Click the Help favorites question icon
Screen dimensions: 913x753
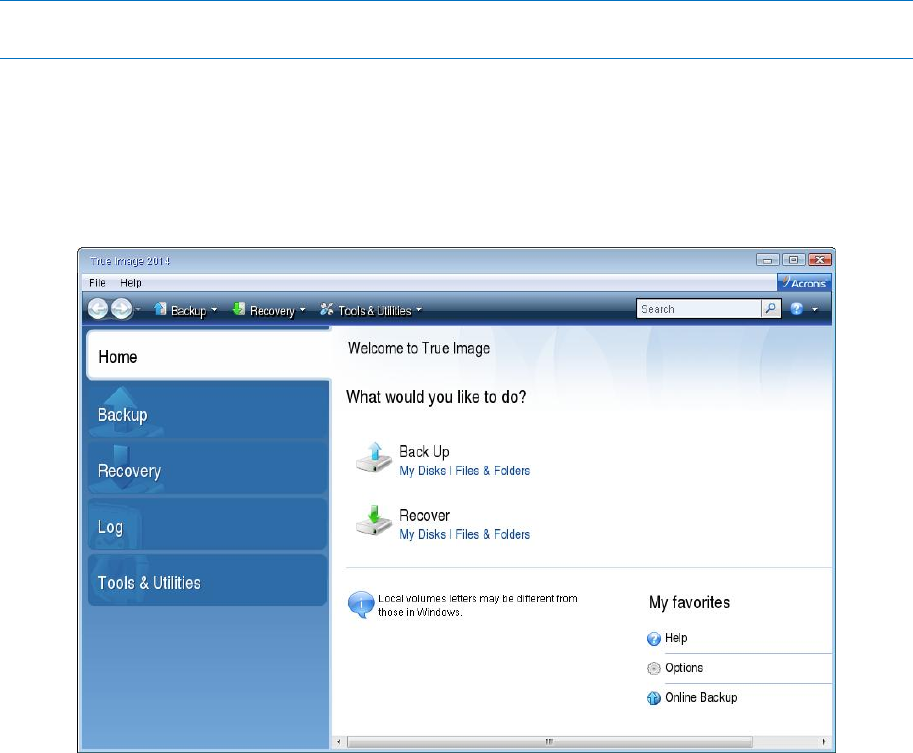tap(654, 639)
